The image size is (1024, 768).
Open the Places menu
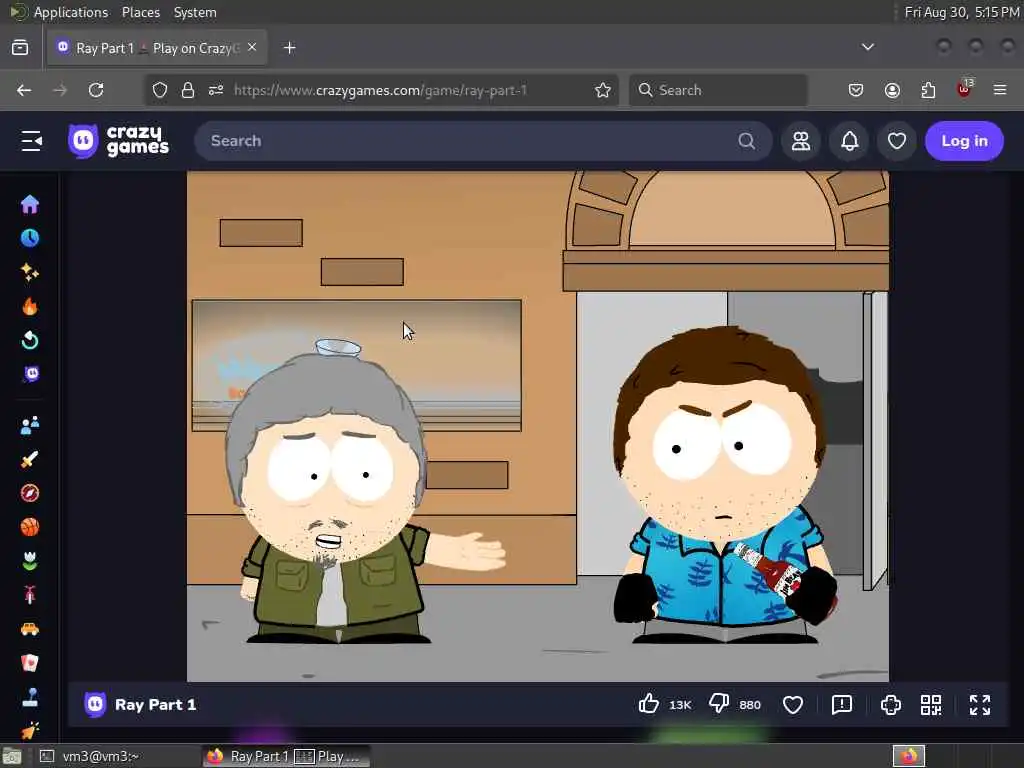click(141, 12)
